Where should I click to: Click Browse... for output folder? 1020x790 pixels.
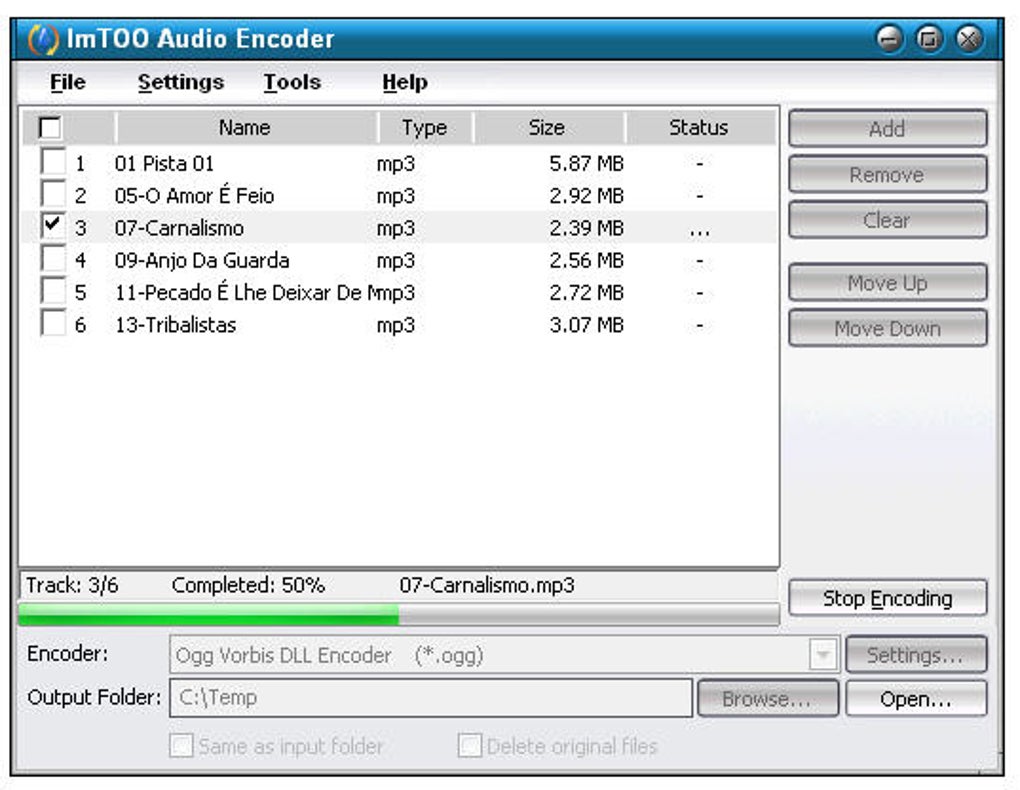tap(768, 699)
